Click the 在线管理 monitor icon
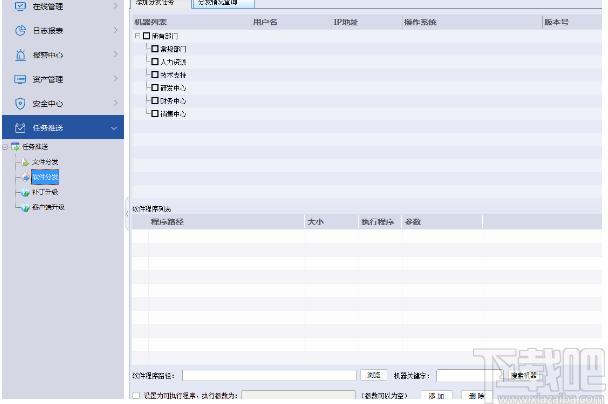The width and height of the screenshot is (608, 404). coord(20,6)
